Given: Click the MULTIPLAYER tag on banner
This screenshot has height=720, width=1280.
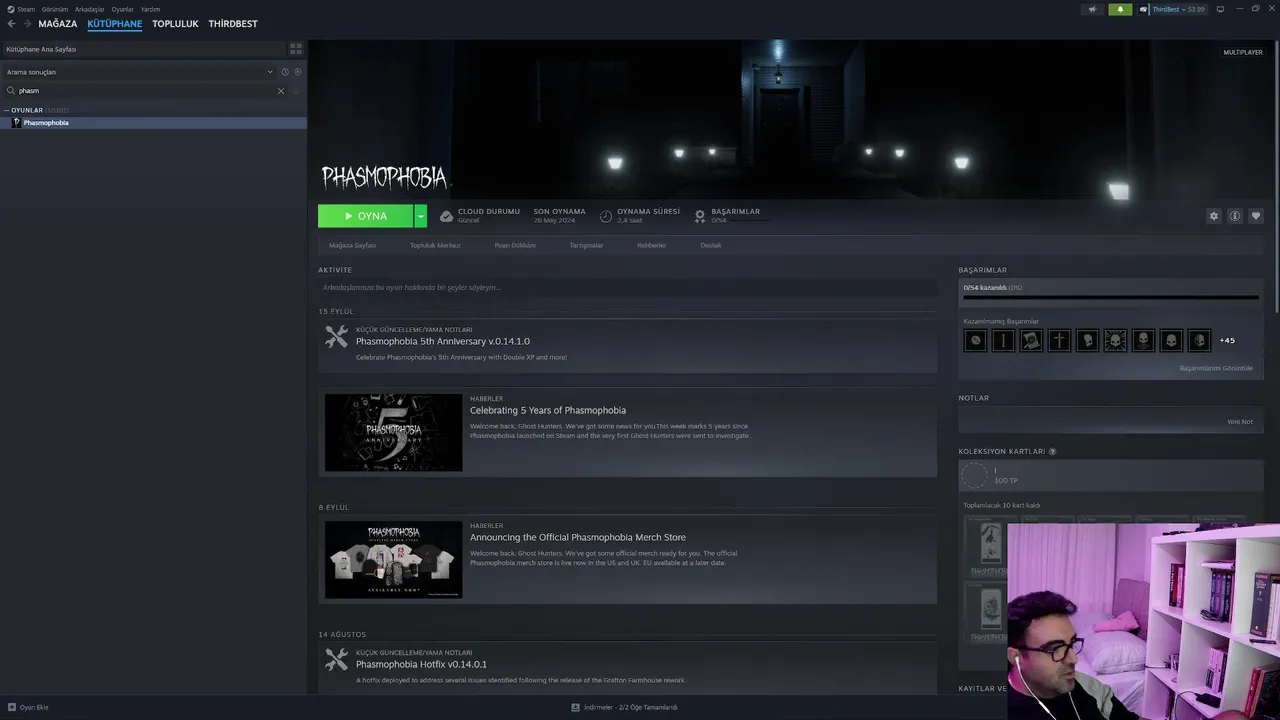Looking at the screenshot, I should pos(1243,52).
